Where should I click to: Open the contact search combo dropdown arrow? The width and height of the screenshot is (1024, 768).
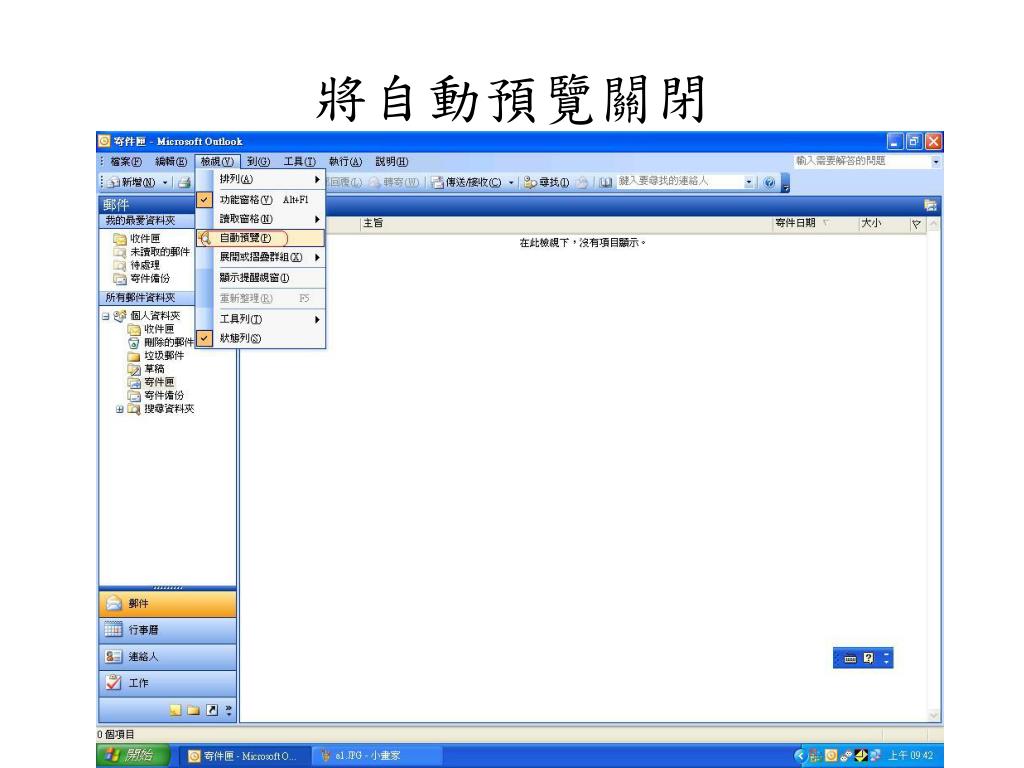click(749, 182)
